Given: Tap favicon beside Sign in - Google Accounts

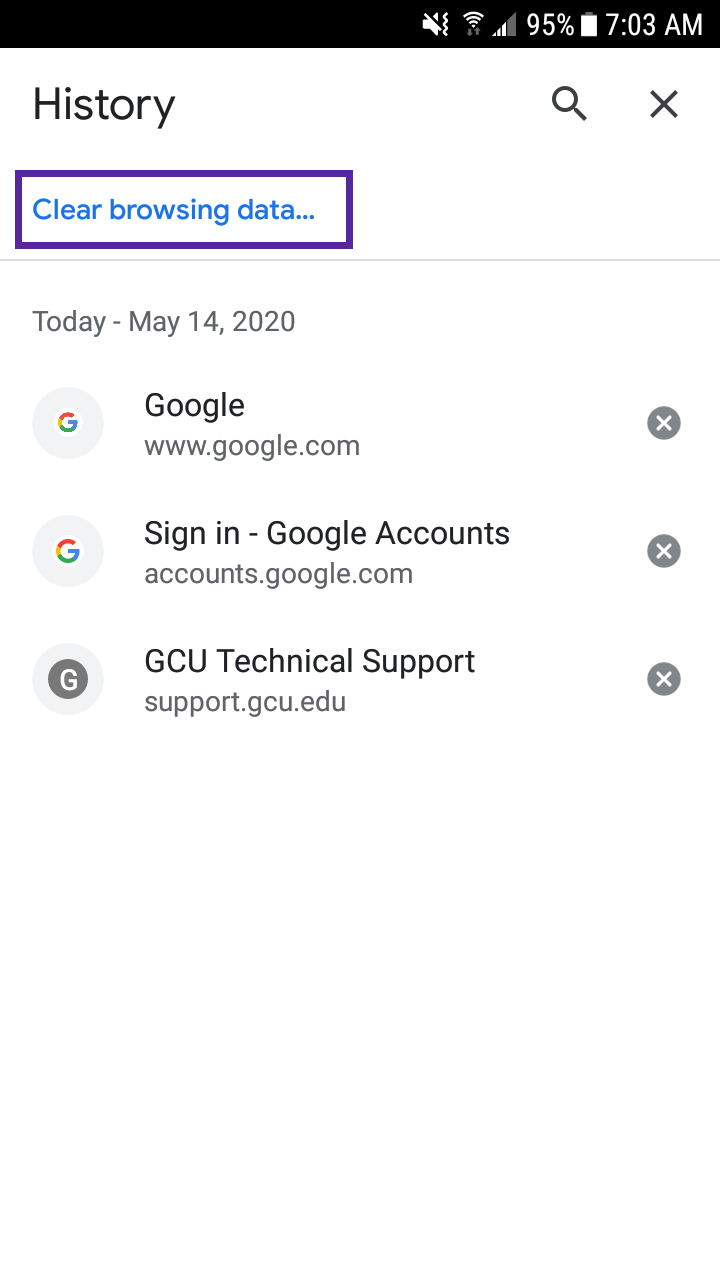Looking at the screenshot, I should (x=68, y=551).
